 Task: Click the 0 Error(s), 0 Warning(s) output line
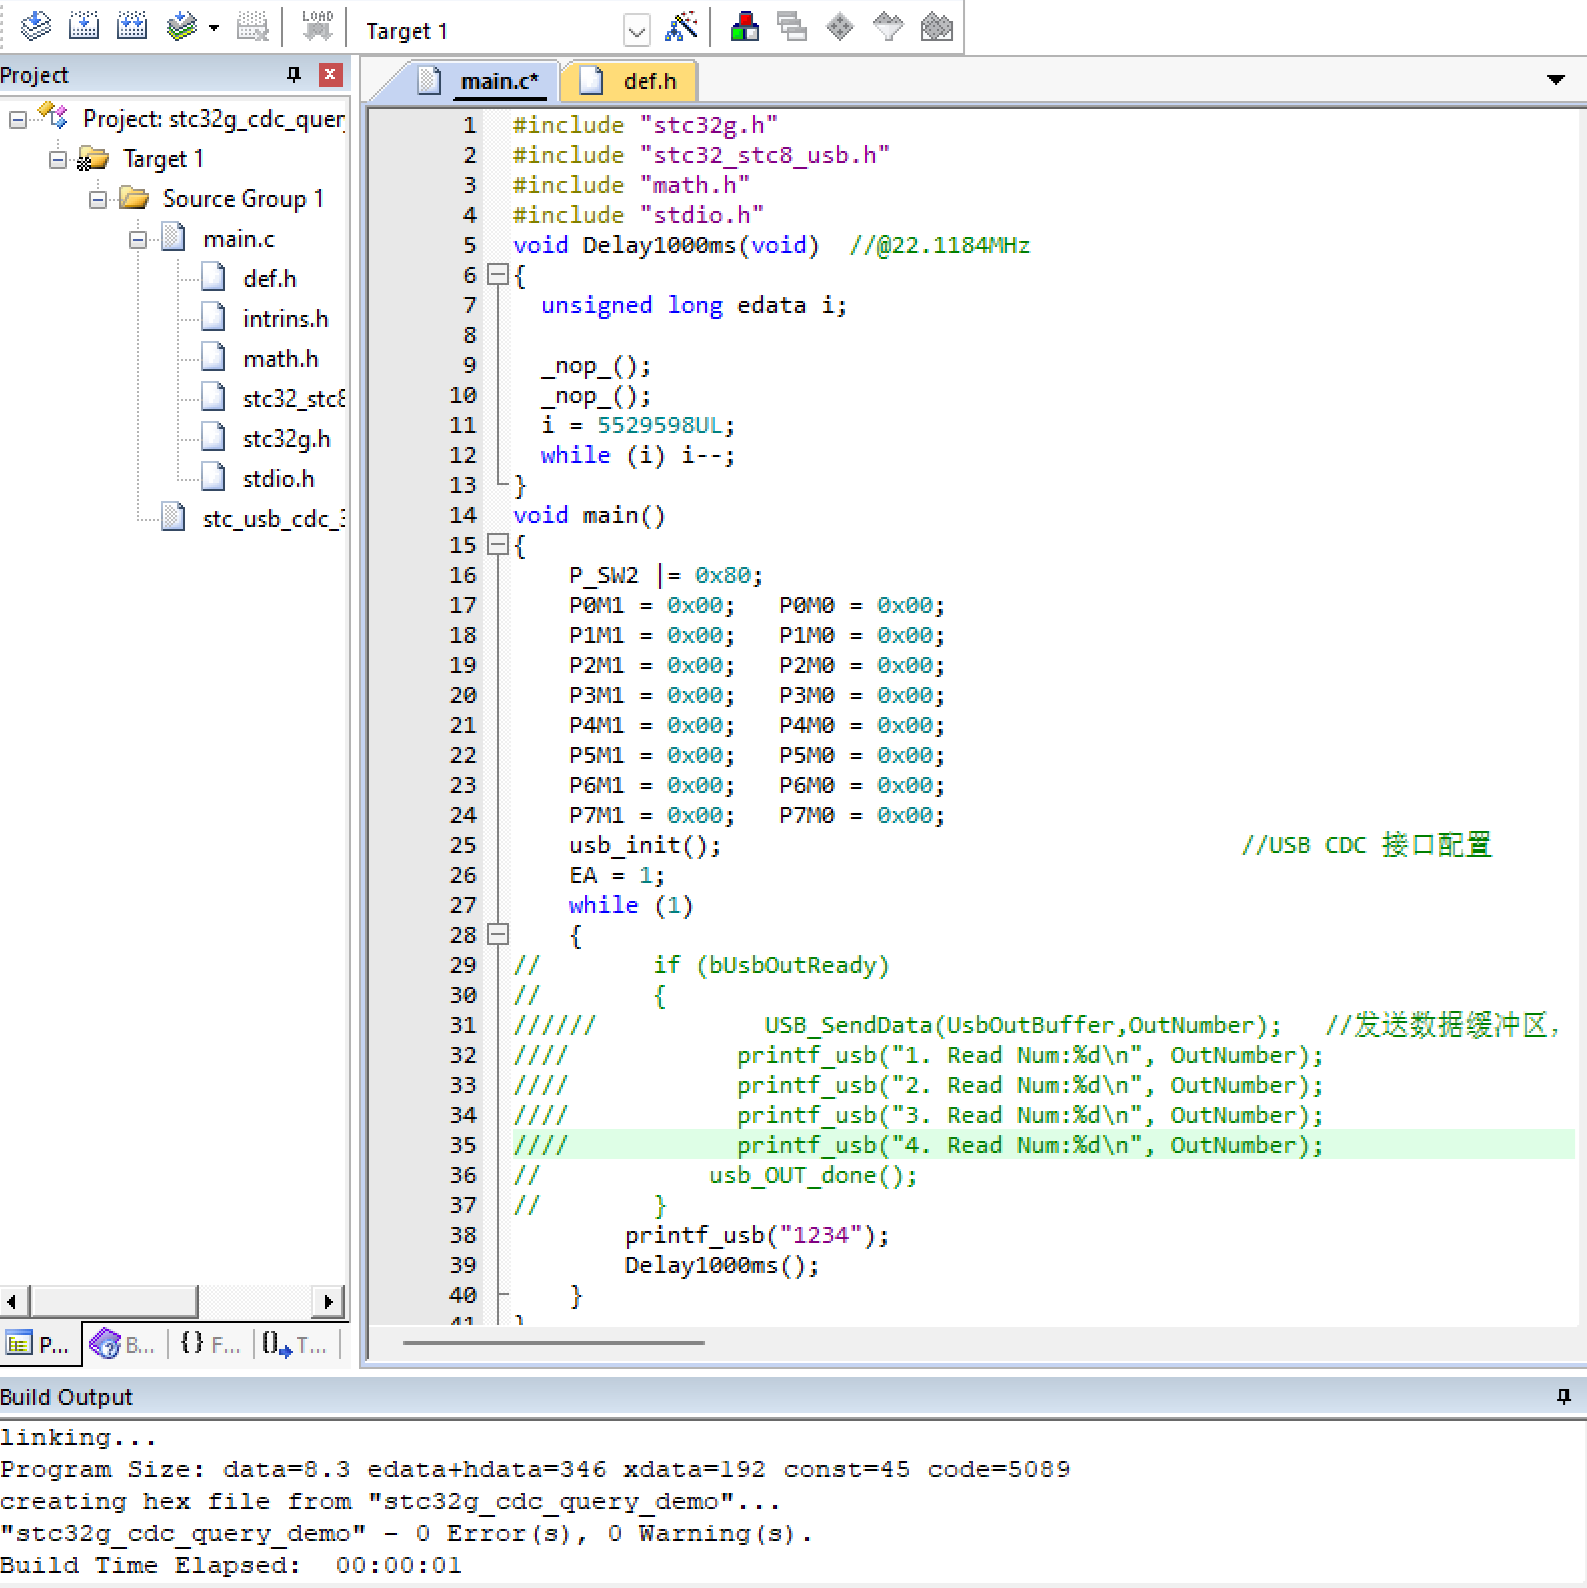pyautogui.click(x=407, y=1533)
